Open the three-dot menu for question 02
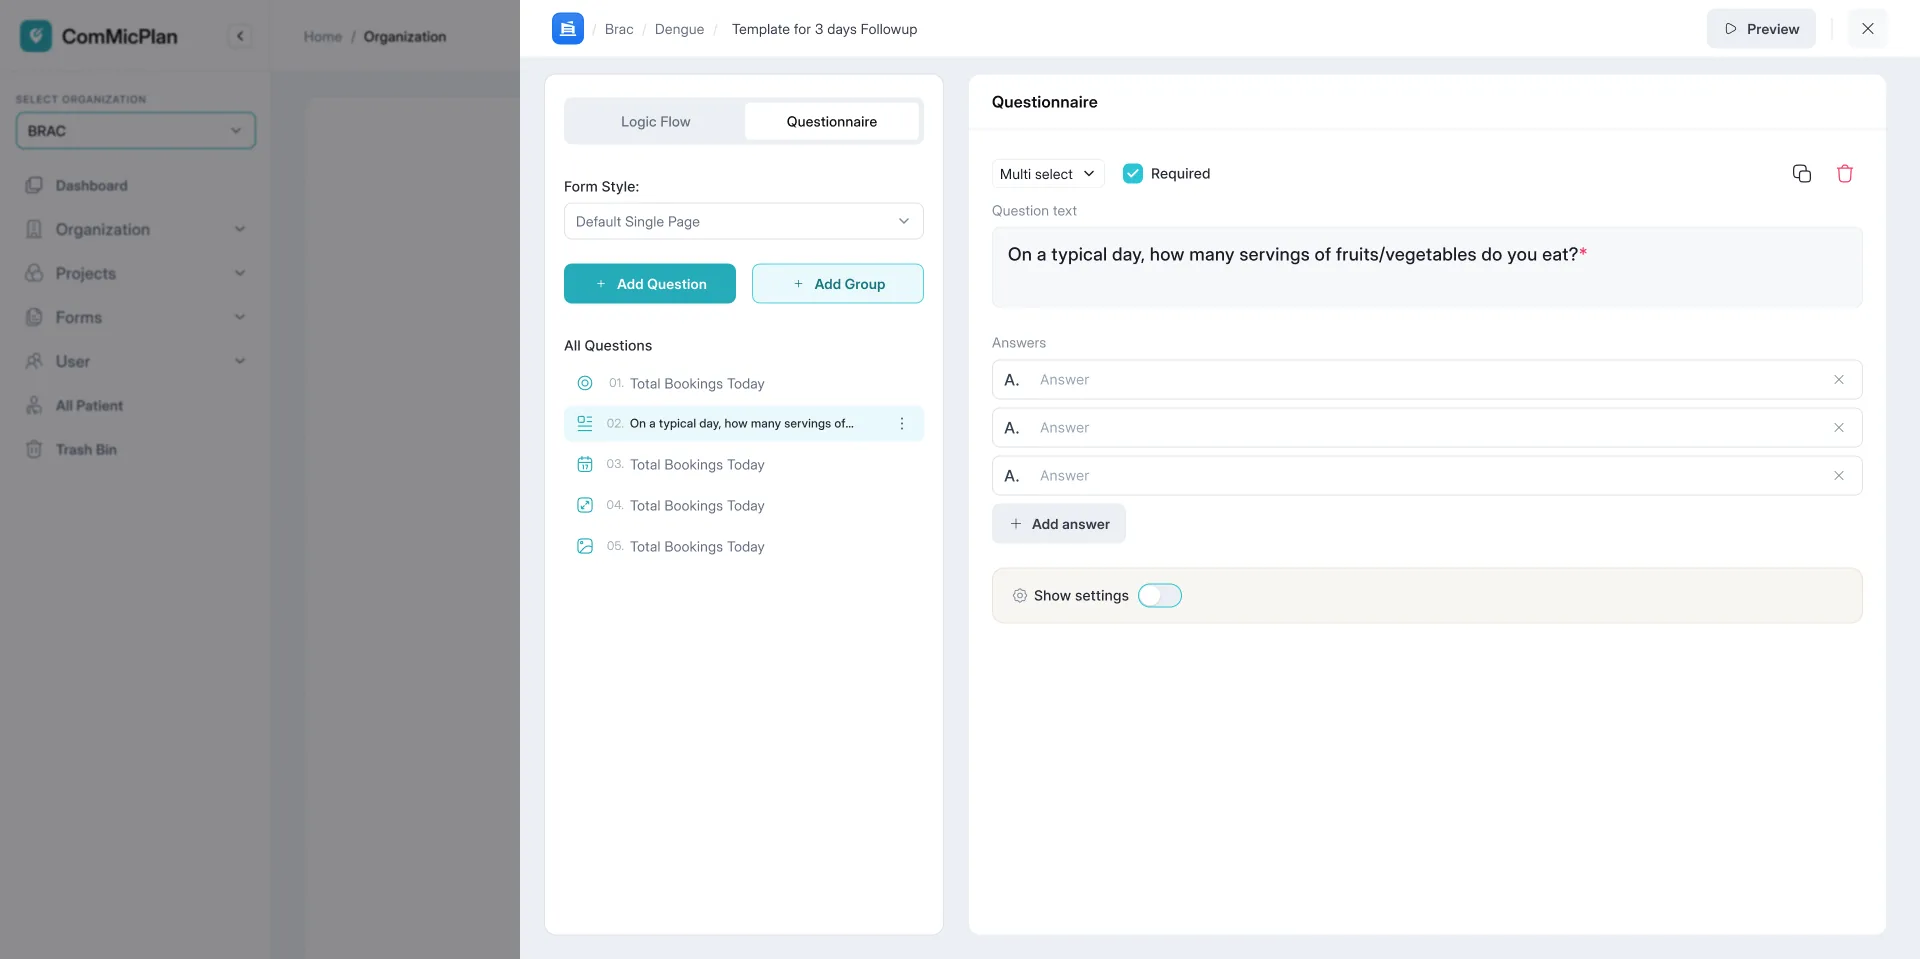The width and height of the screenshot is (1920, 959). pos(902,424)
